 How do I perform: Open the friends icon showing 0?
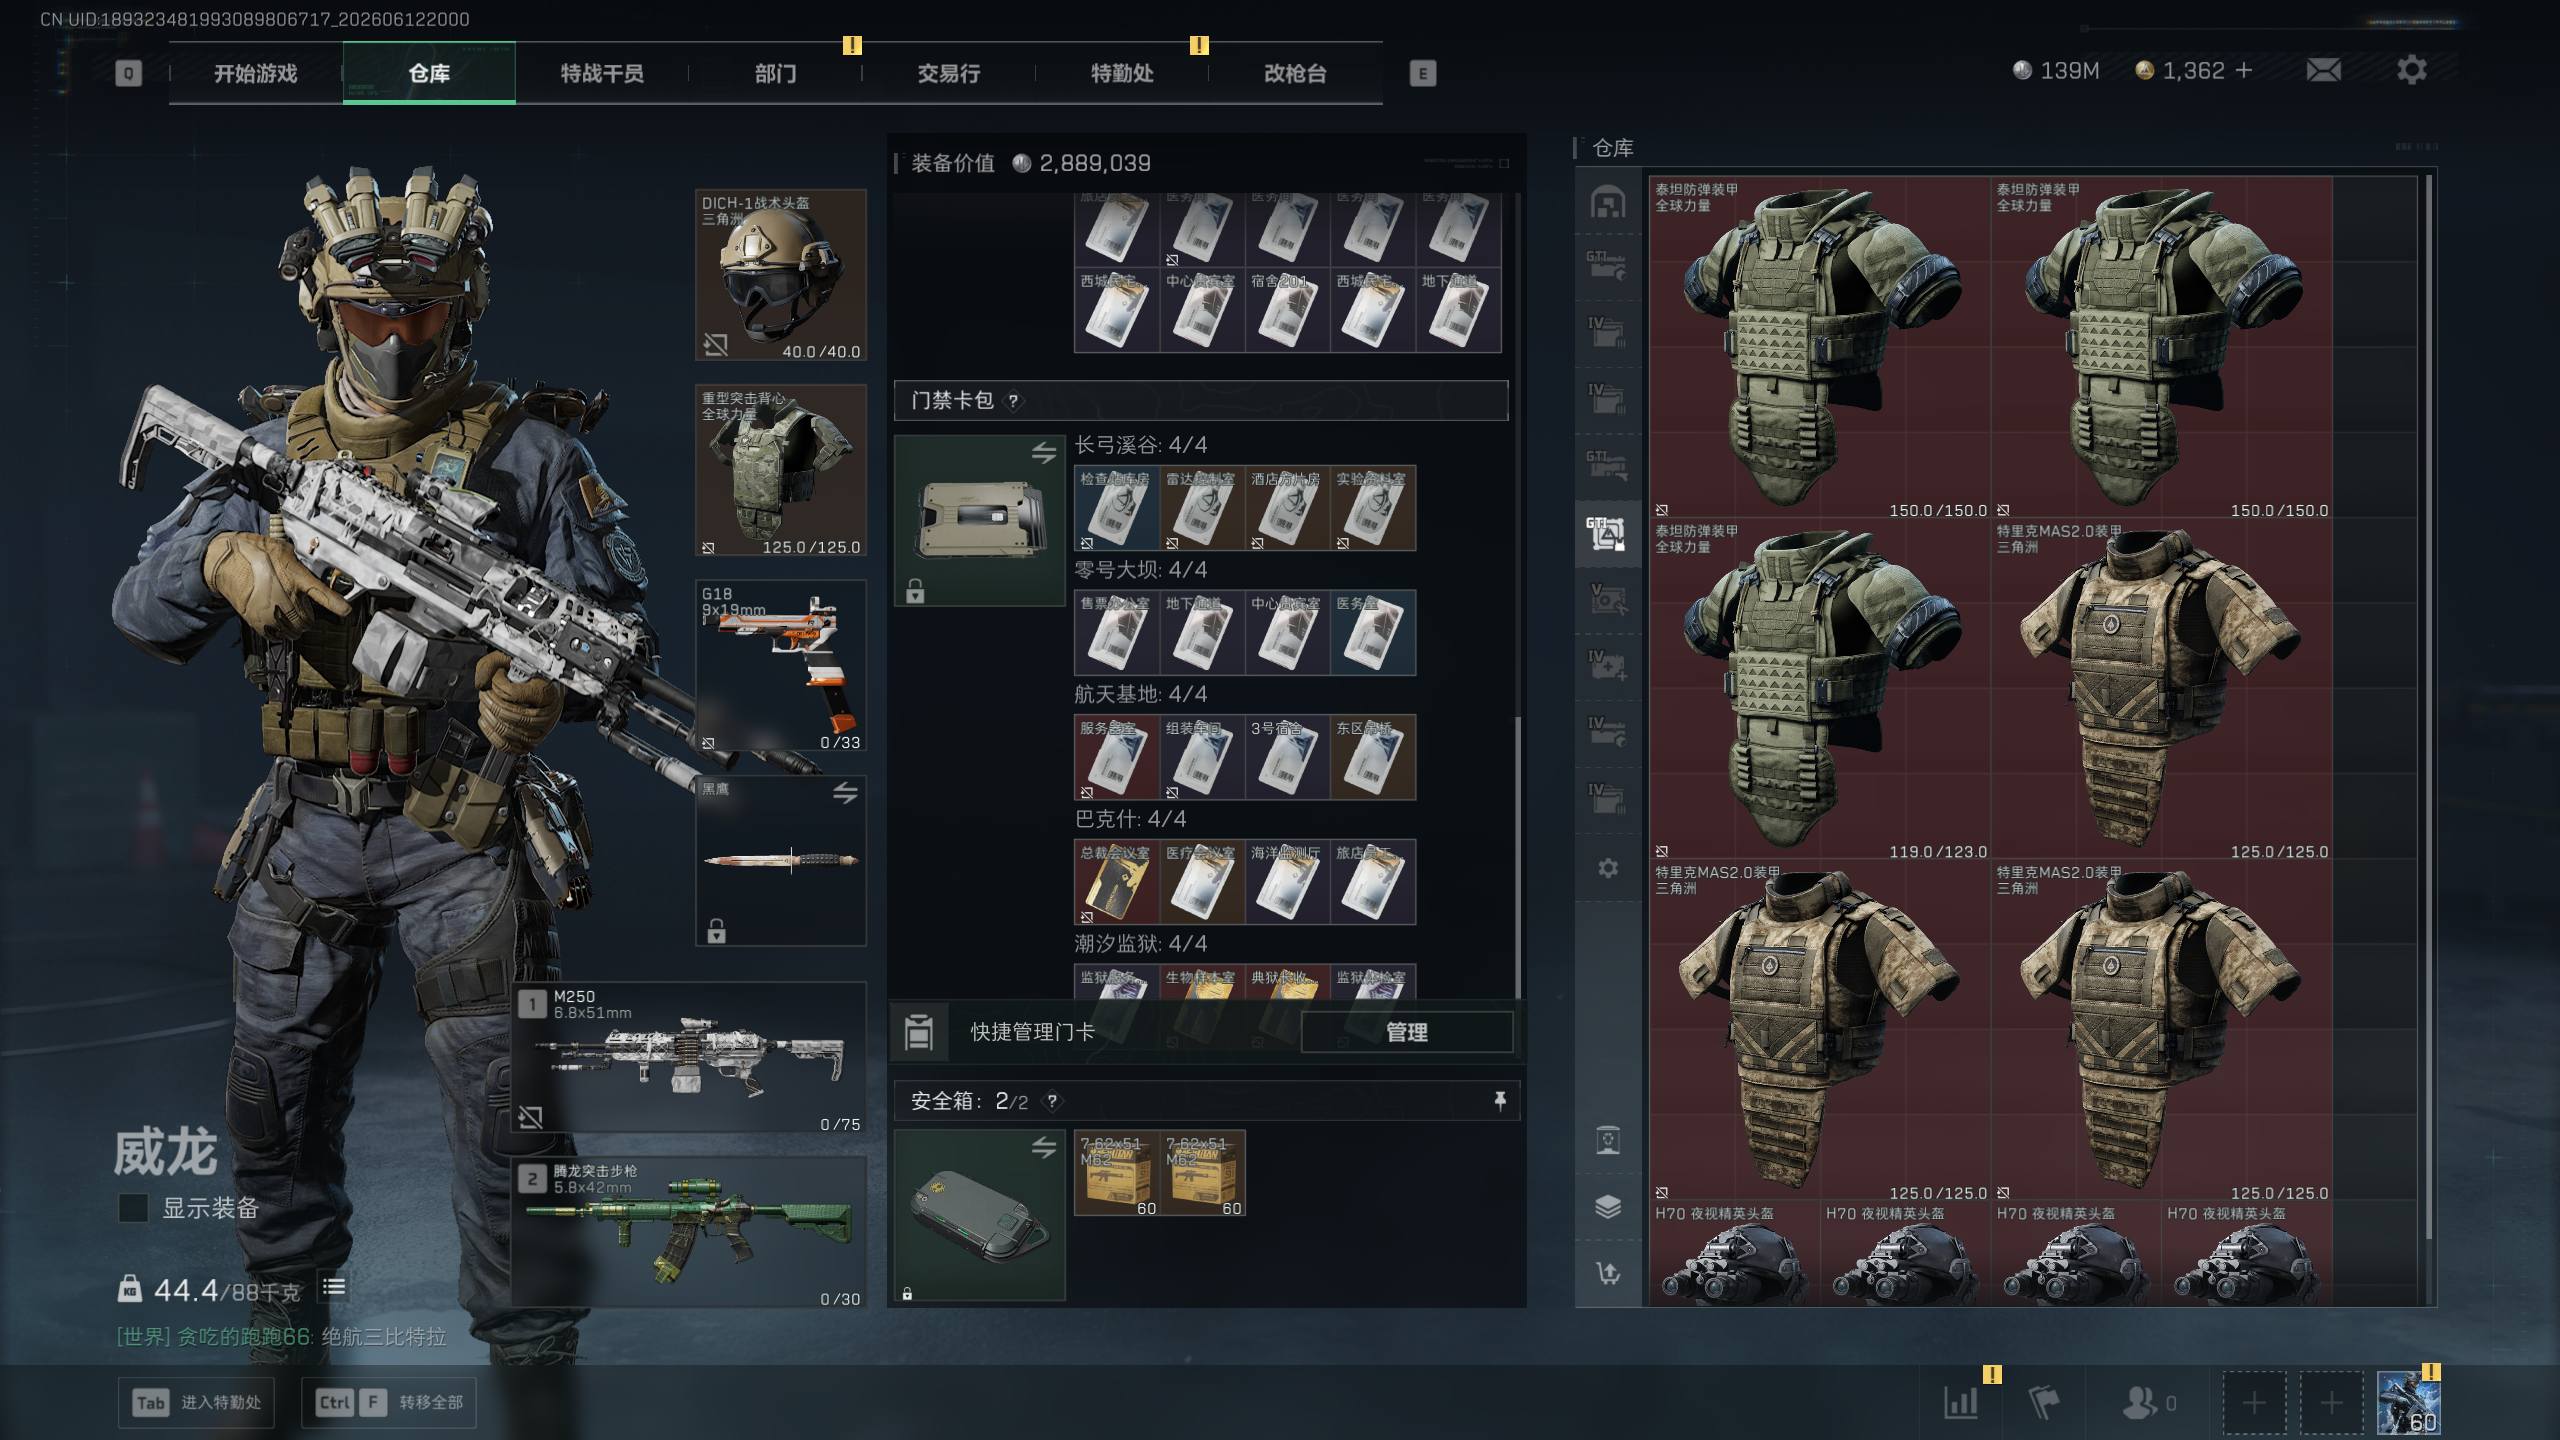coord(2148,1403)
